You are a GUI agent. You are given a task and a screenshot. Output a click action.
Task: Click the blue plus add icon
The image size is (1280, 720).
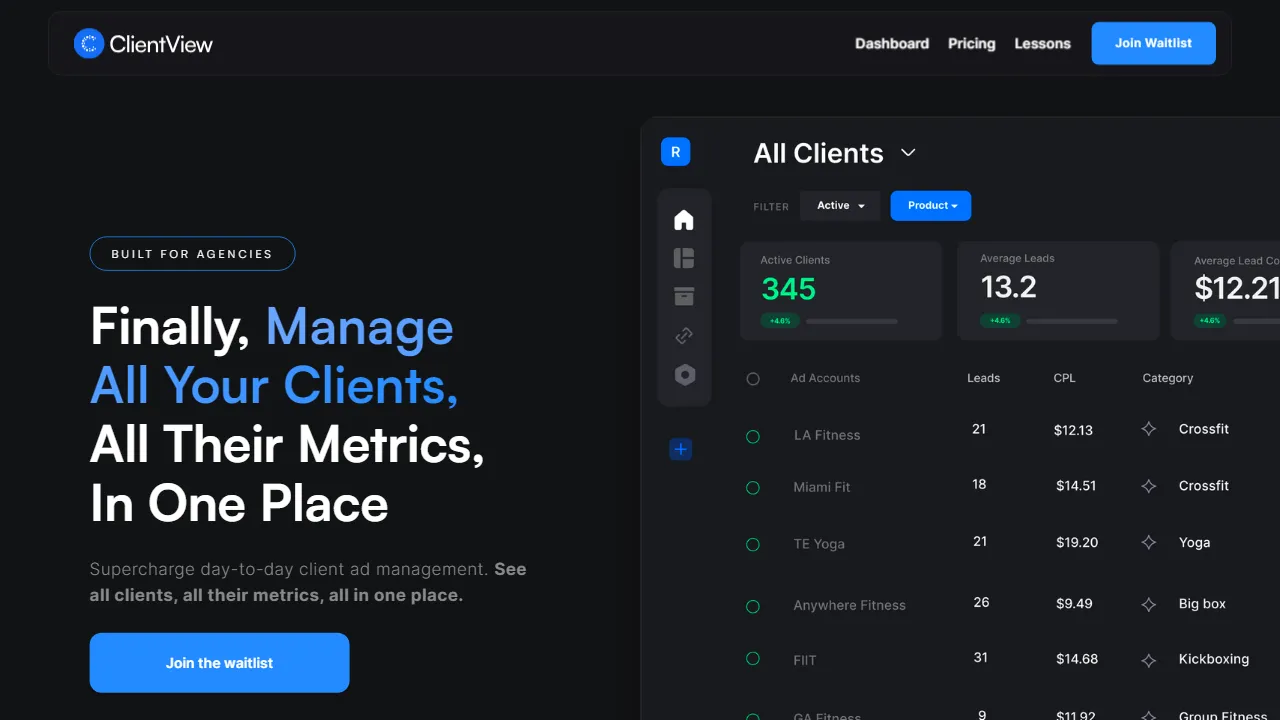[x=681, y=449]
